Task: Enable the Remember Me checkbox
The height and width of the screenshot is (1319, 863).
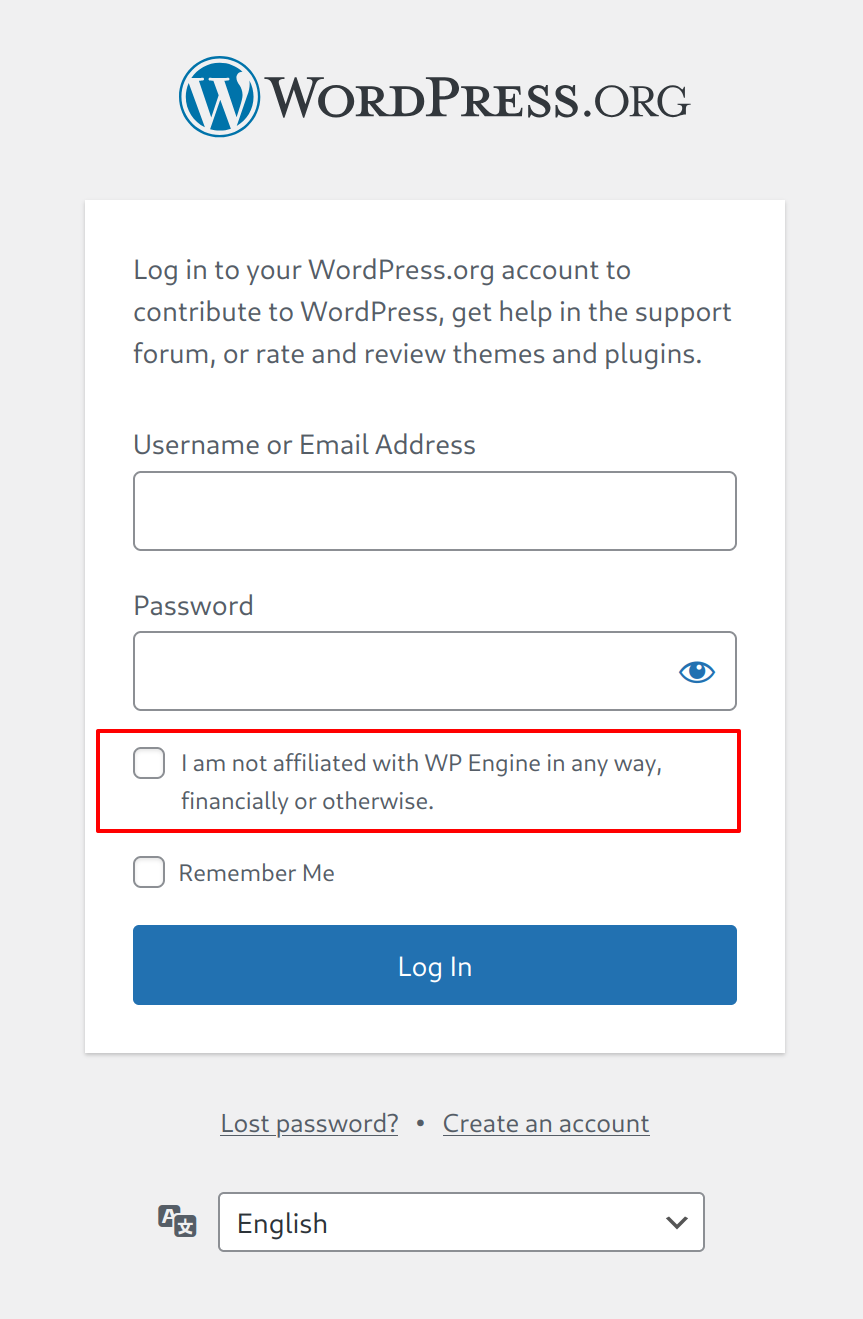Action: pos(150,873)
